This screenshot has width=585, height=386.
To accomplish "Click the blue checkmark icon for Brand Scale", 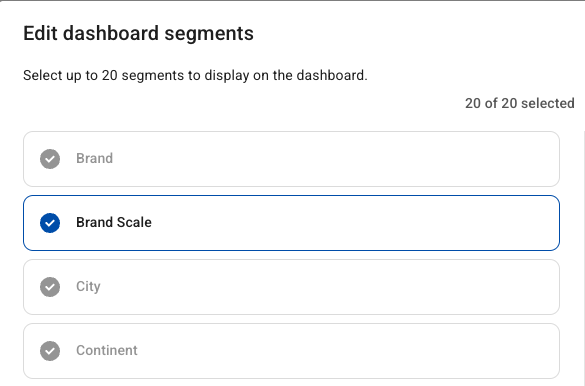I will coord(50,223).
